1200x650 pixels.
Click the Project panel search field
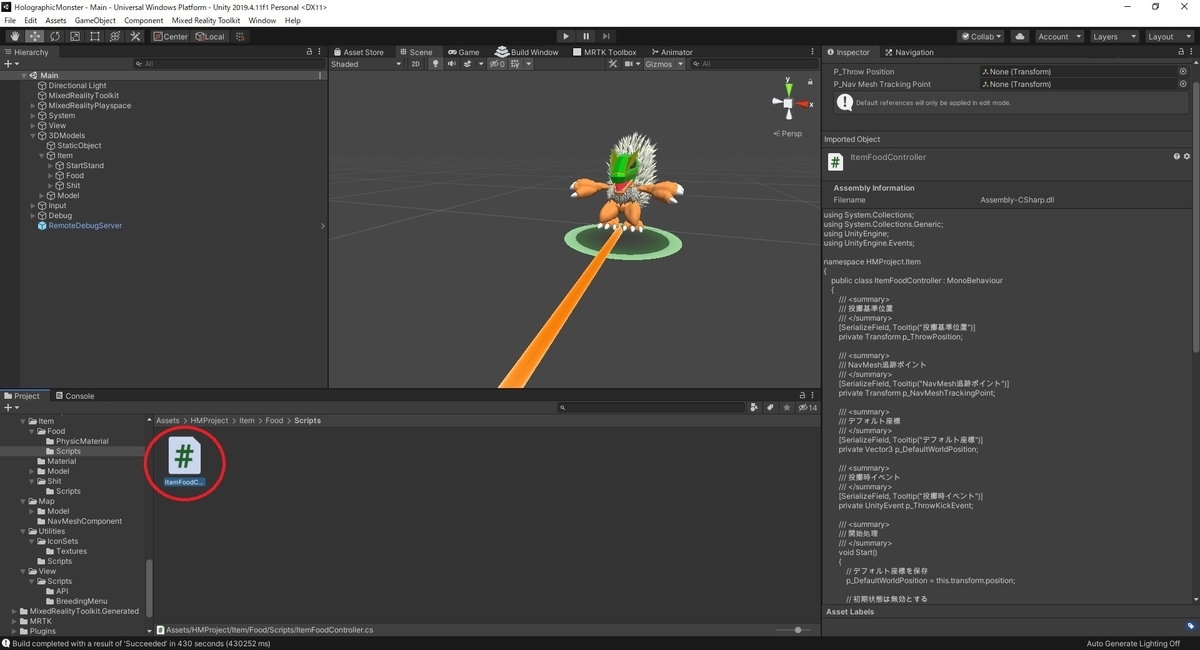click(651, 408)
